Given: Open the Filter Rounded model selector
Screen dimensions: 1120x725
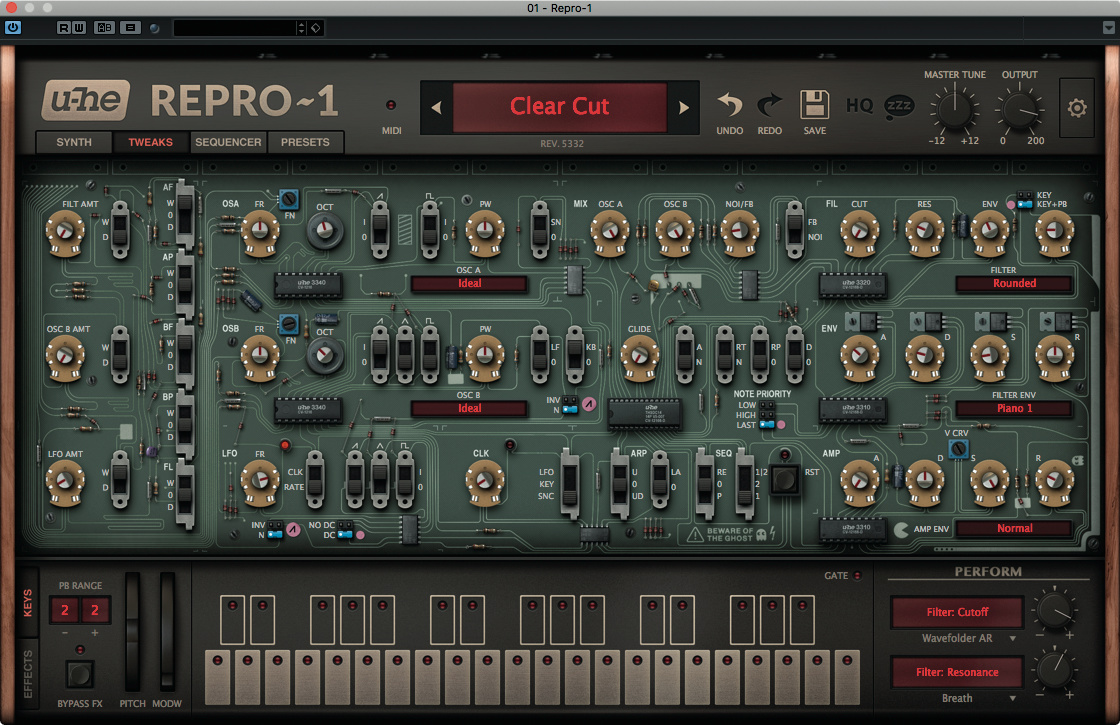Looking at the screenshot, I should coord(1014,284).
